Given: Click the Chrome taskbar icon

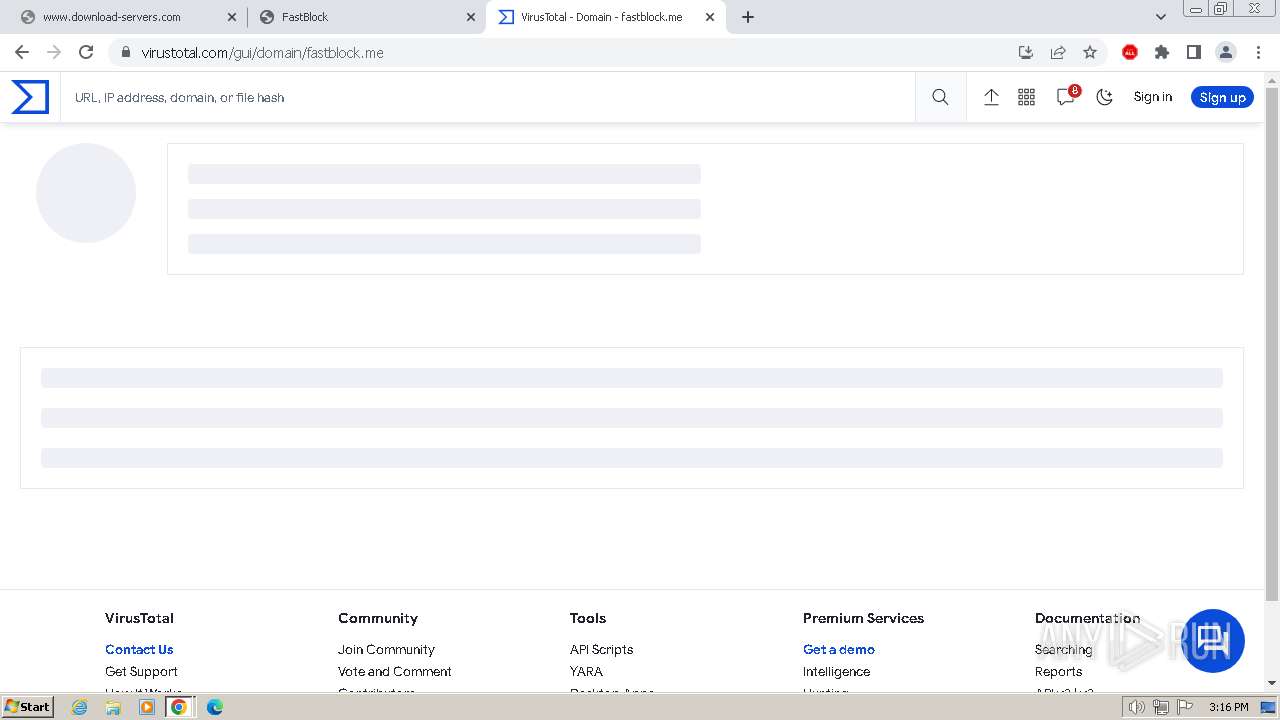Looking at the screenshot, I should (x=179, y=707).
